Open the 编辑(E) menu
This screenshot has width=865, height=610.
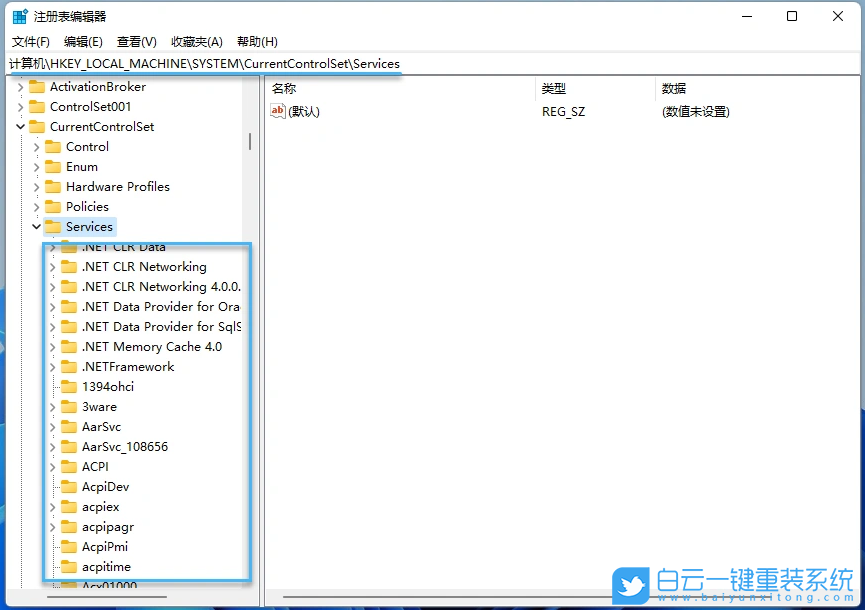pyautogui.click(x=83, y=41)
